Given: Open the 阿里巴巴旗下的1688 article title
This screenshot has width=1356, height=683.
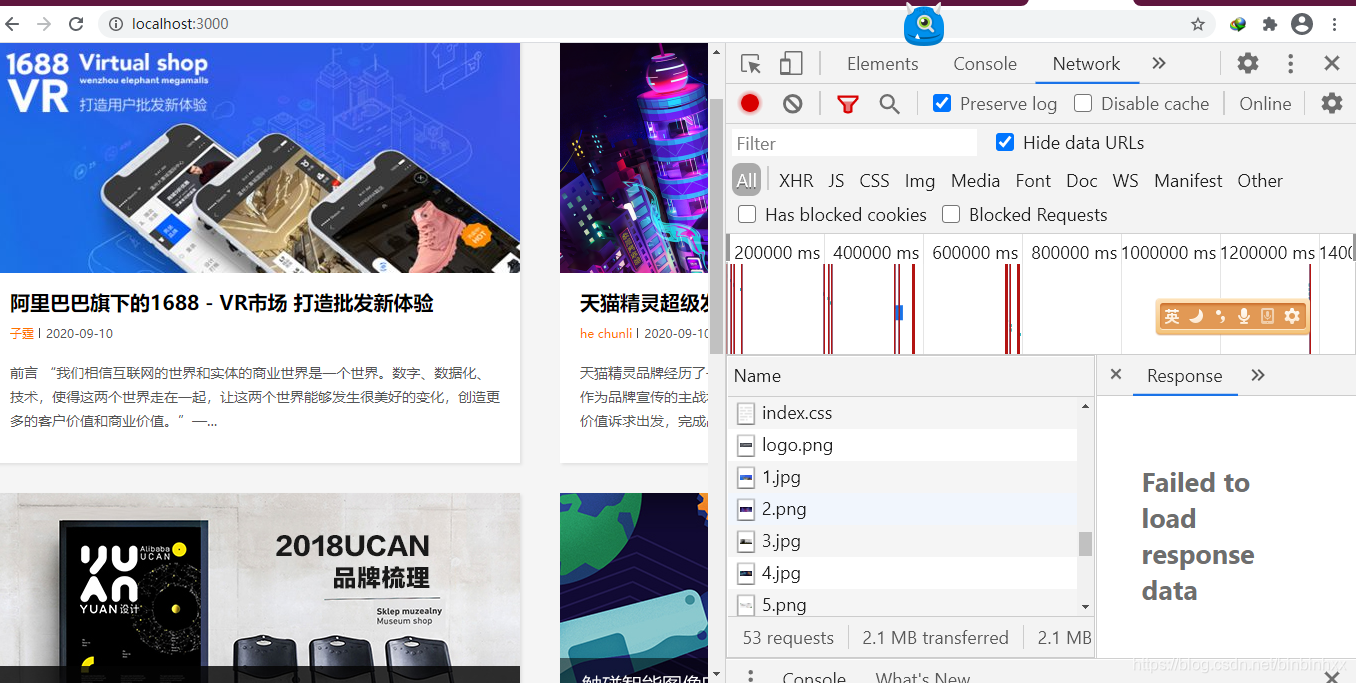Looking at the screenshot, I should pos(222,303).
